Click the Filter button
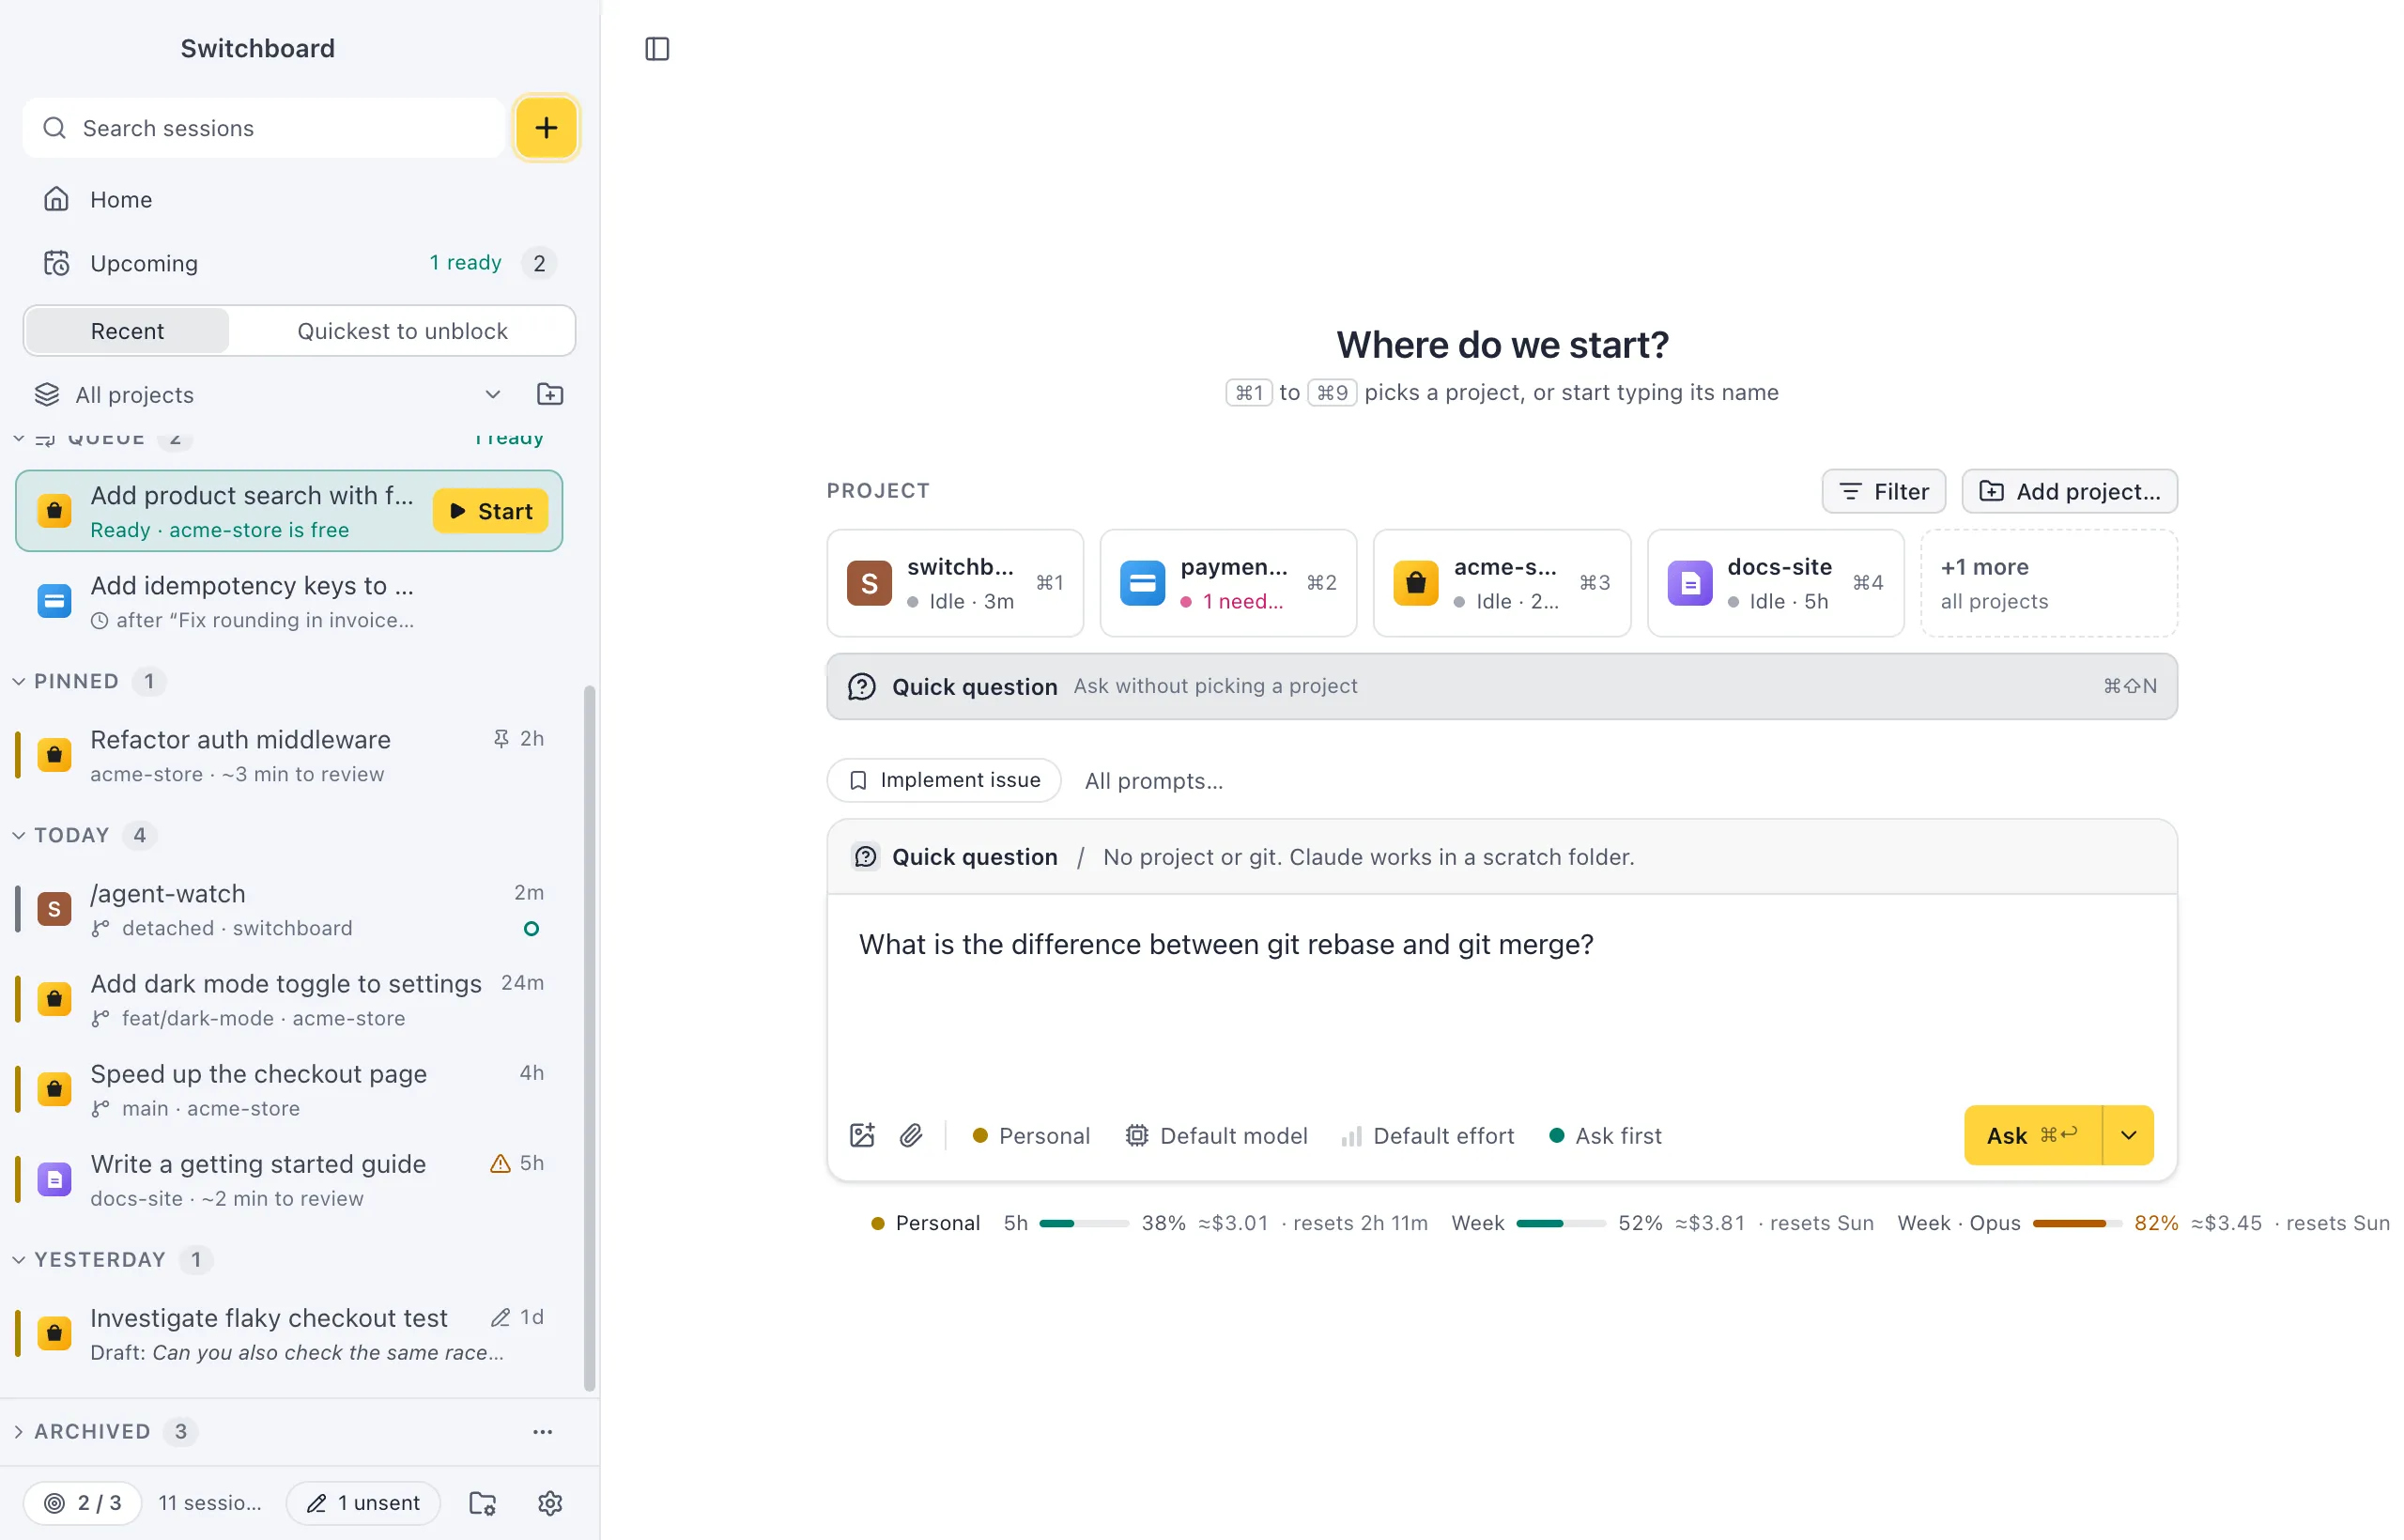 pos(1884,491)
